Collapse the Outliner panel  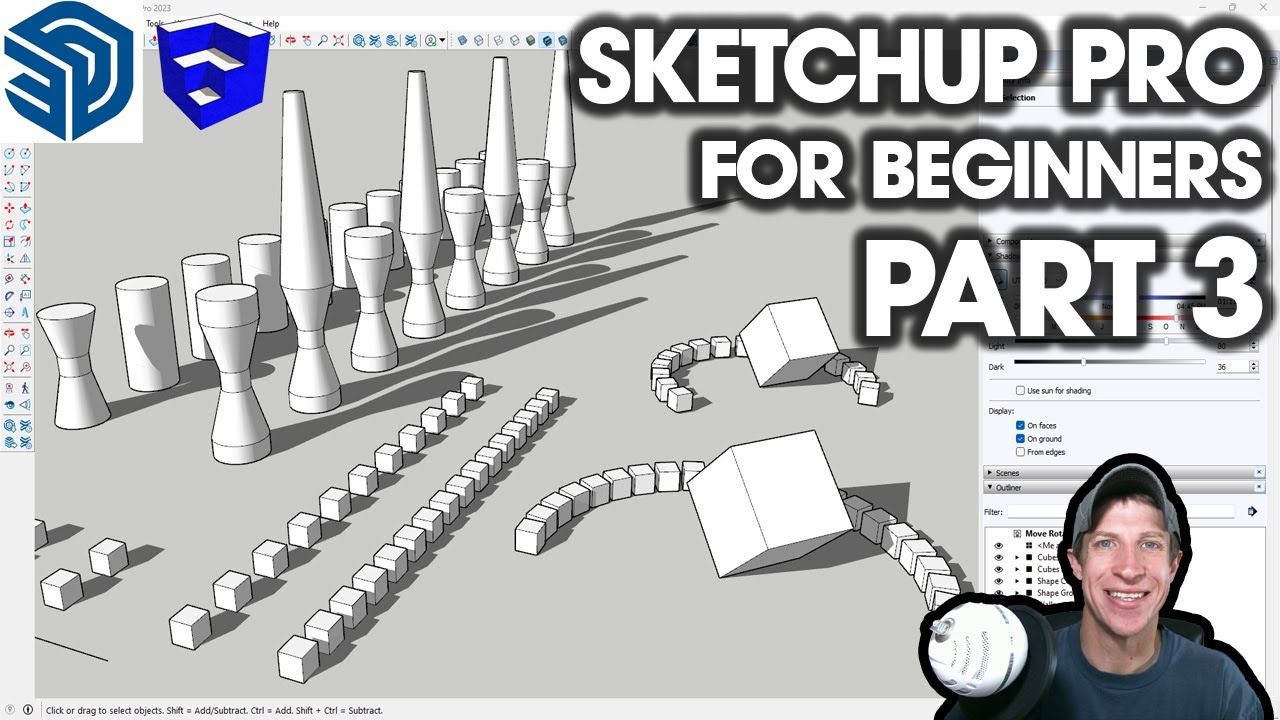[x=989, y=487]
